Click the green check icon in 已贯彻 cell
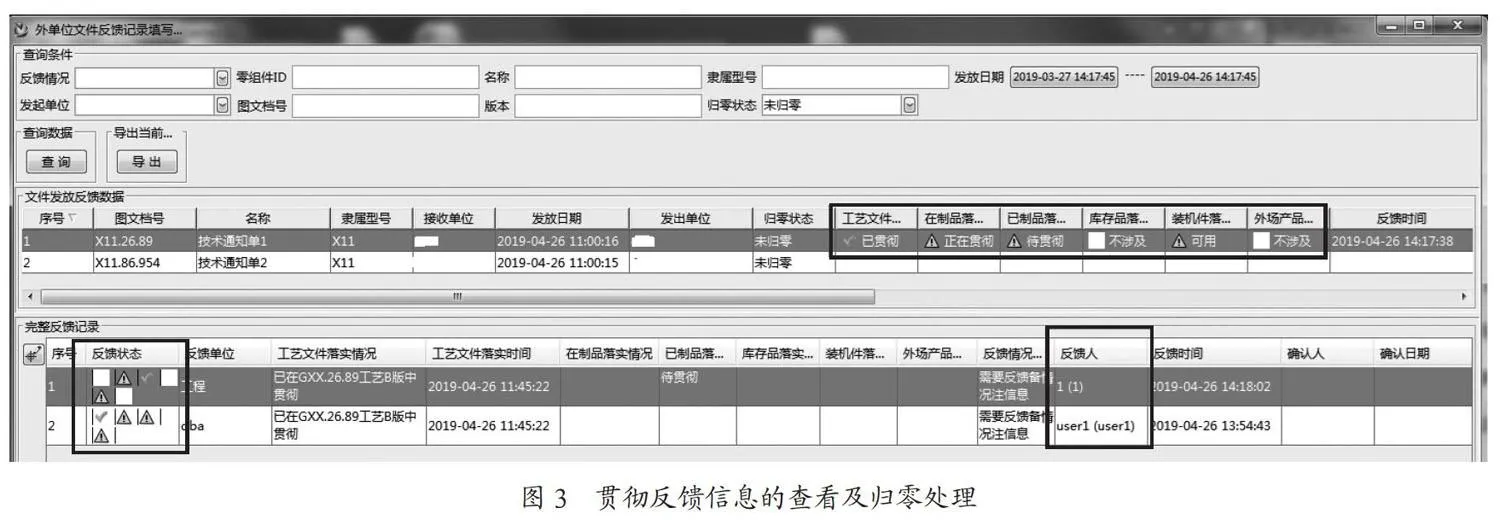 tap(850, 240)
